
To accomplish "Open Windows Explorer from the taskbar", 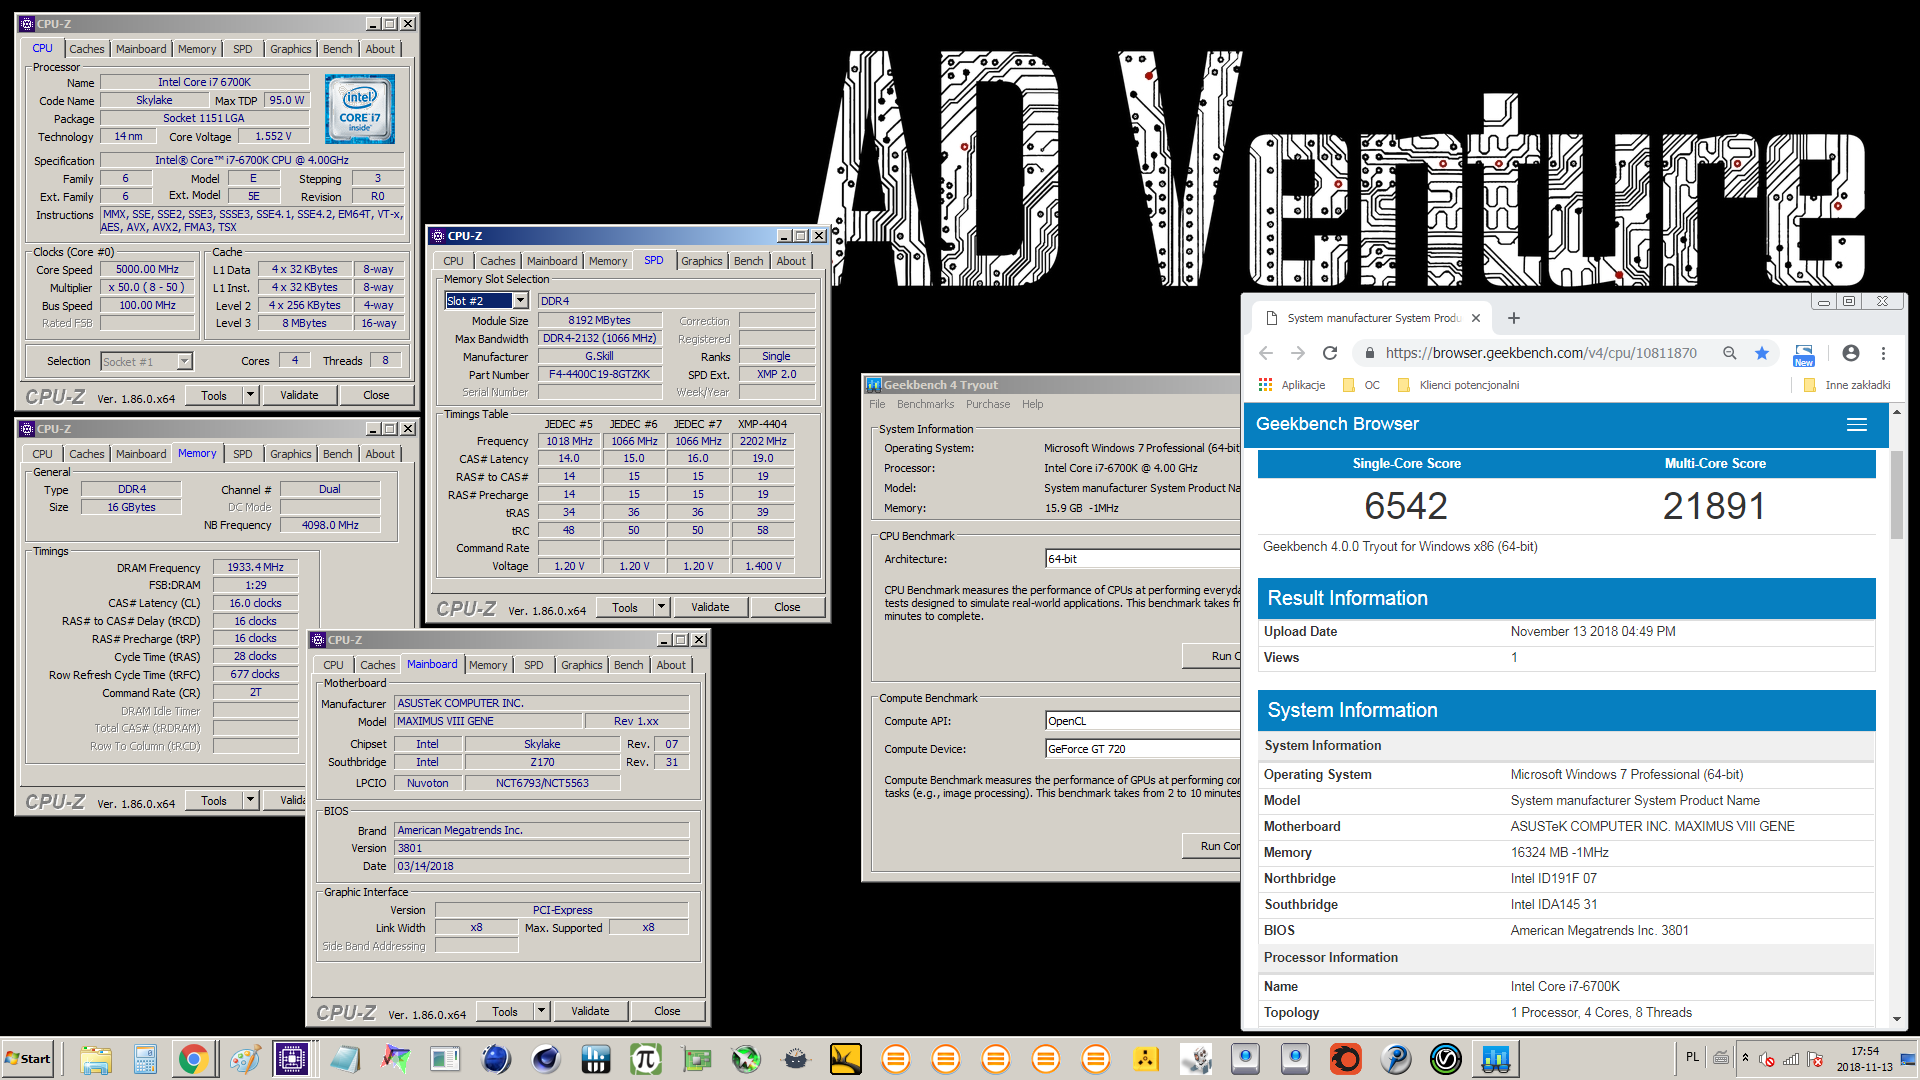I will pyautogui.click(x=96, y=1059).
